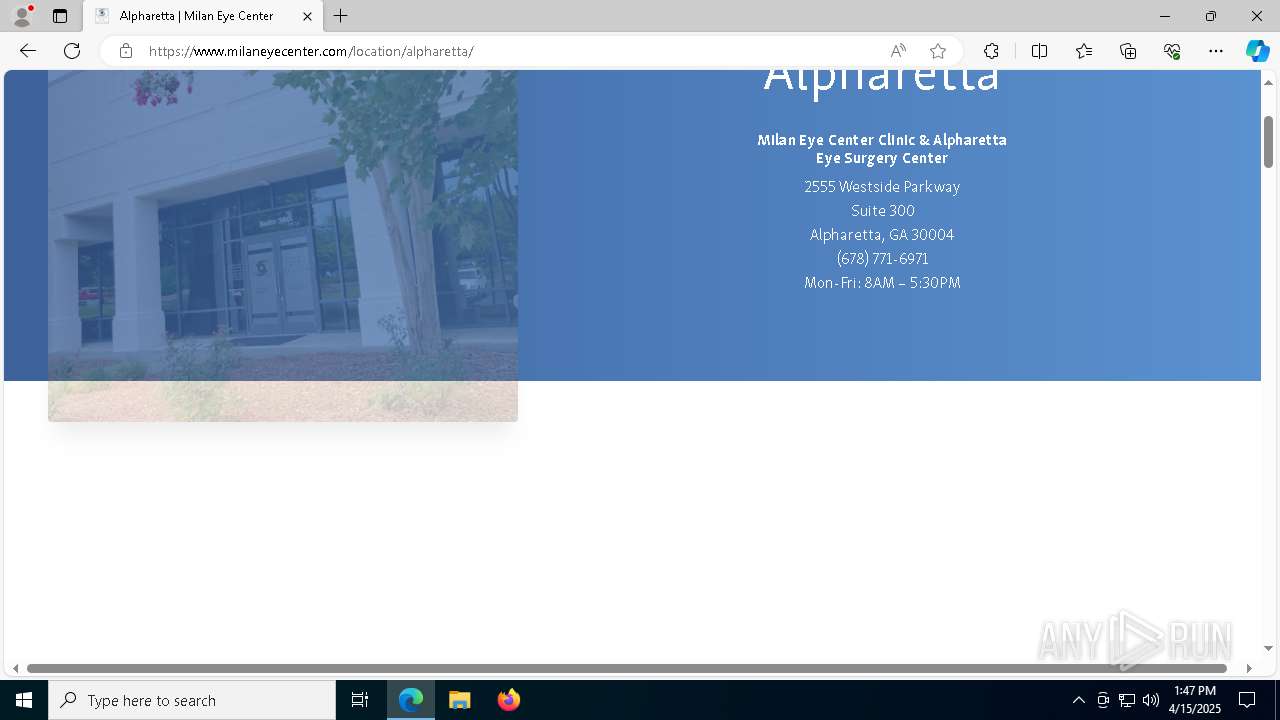
Task: Click the scroll down arrow
Action: (1268, 648)
